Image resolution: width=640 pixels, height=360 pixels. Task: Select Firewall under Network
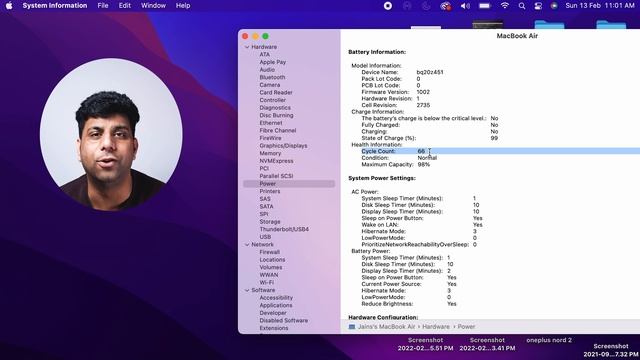270,252
